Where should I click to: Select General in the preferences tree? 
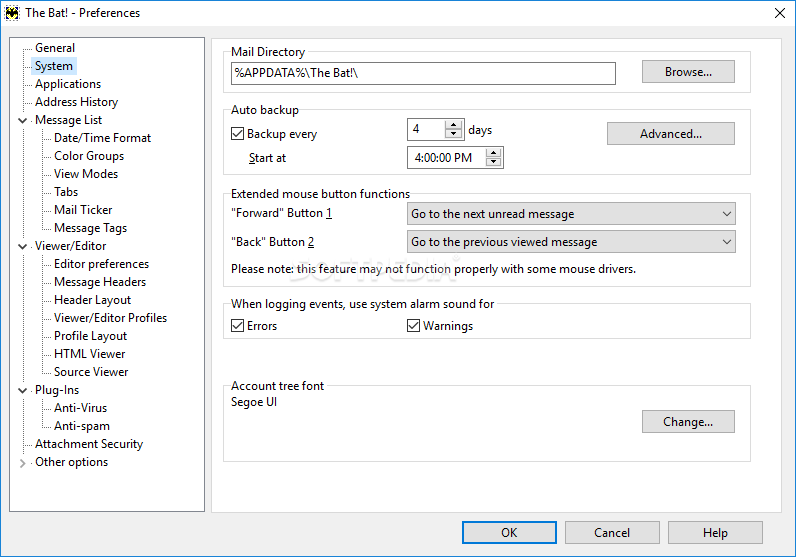click(x=55, y=48)
